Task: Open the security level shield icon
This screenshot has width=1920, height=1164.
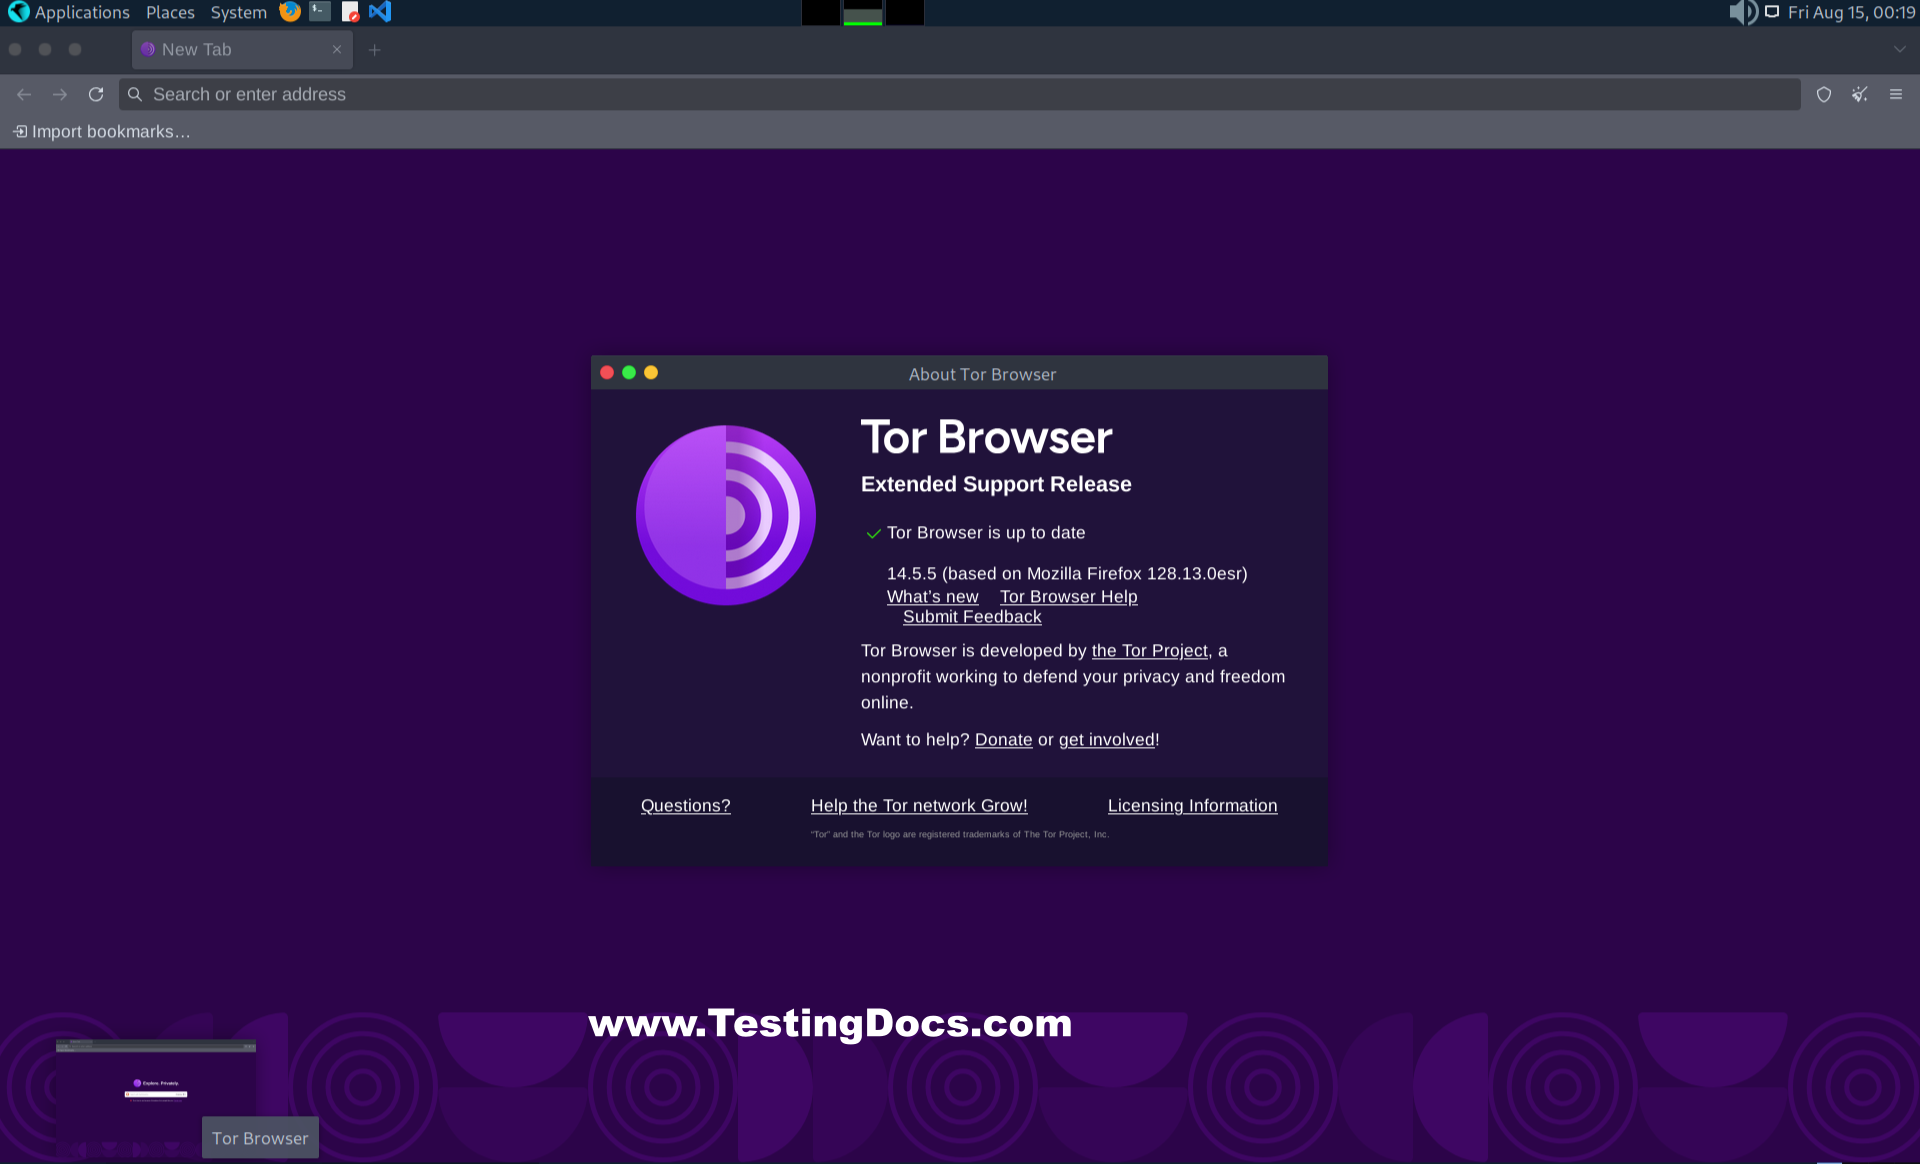Action: pyautogui.click(x=1824, y=94)
